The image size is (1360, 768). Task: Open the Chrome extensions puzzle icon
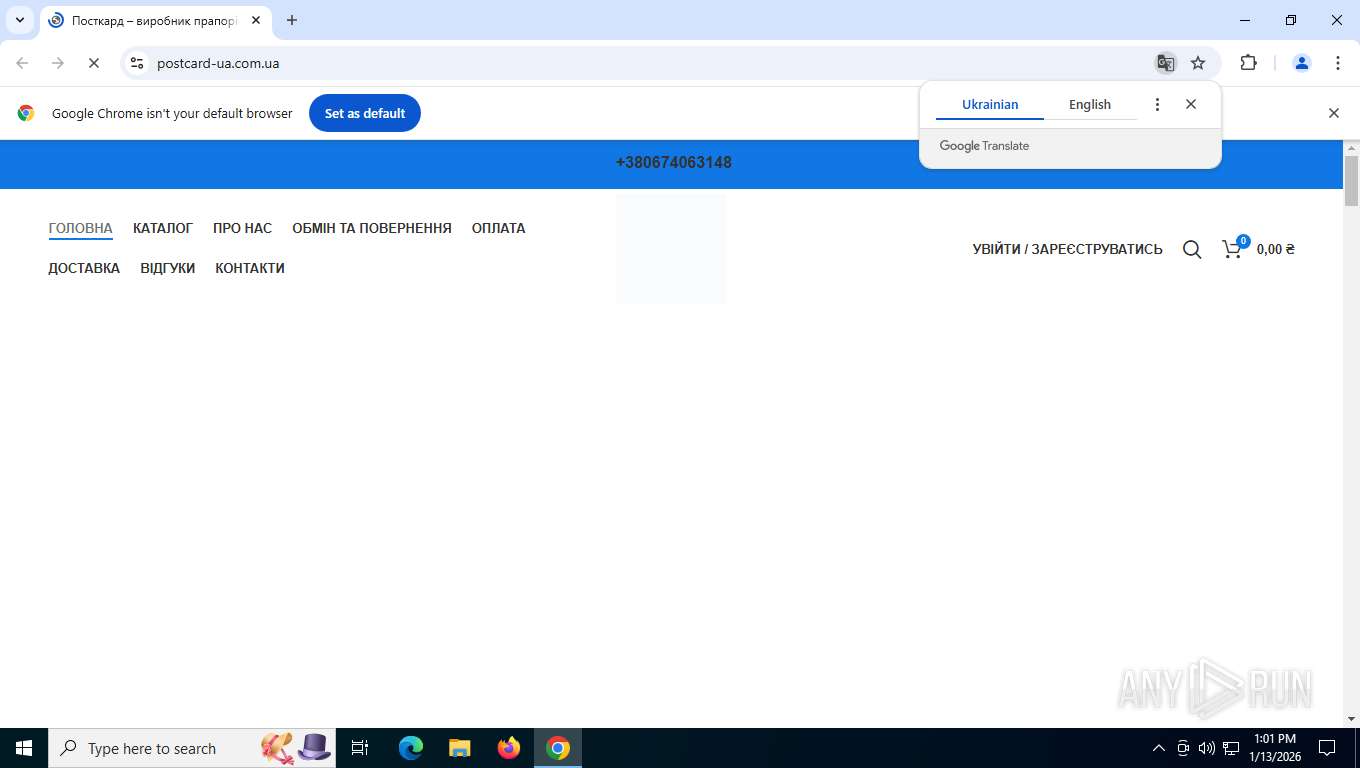[x=1248, y=63]
